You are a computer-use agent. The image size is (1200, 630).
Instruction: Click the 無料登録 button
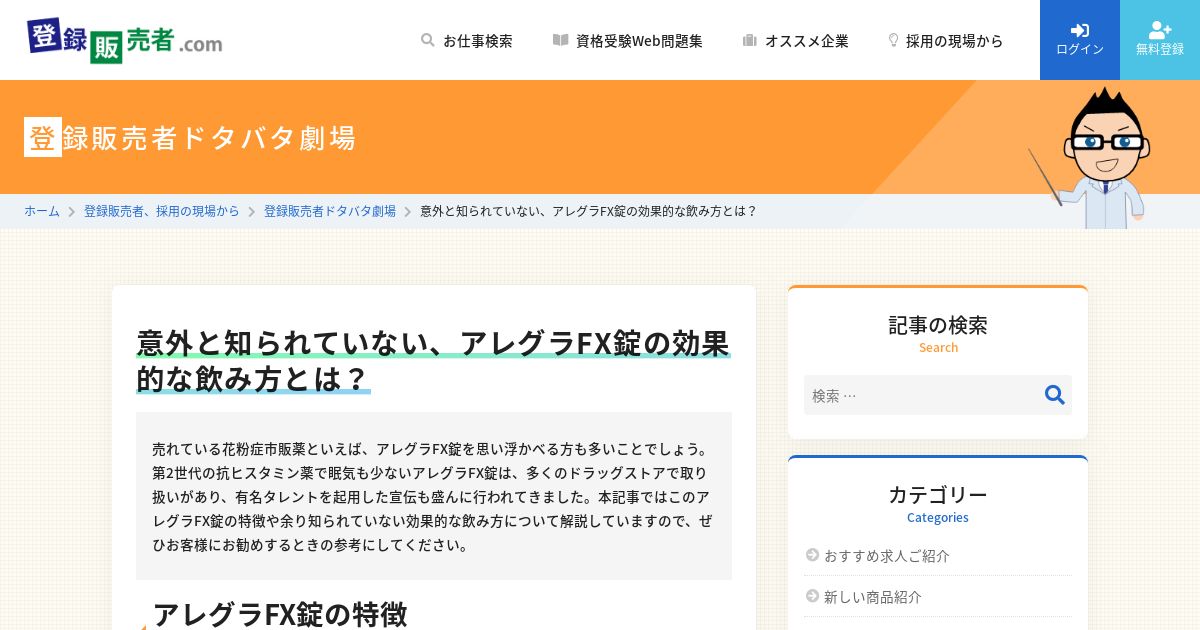click(1160, 40)
